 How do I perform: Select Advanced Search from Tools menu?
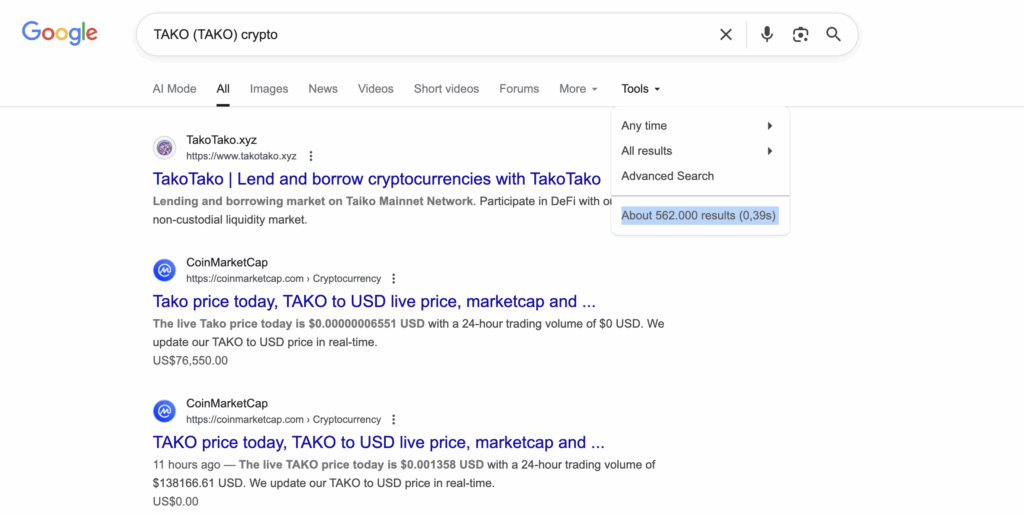click(667, 176)
